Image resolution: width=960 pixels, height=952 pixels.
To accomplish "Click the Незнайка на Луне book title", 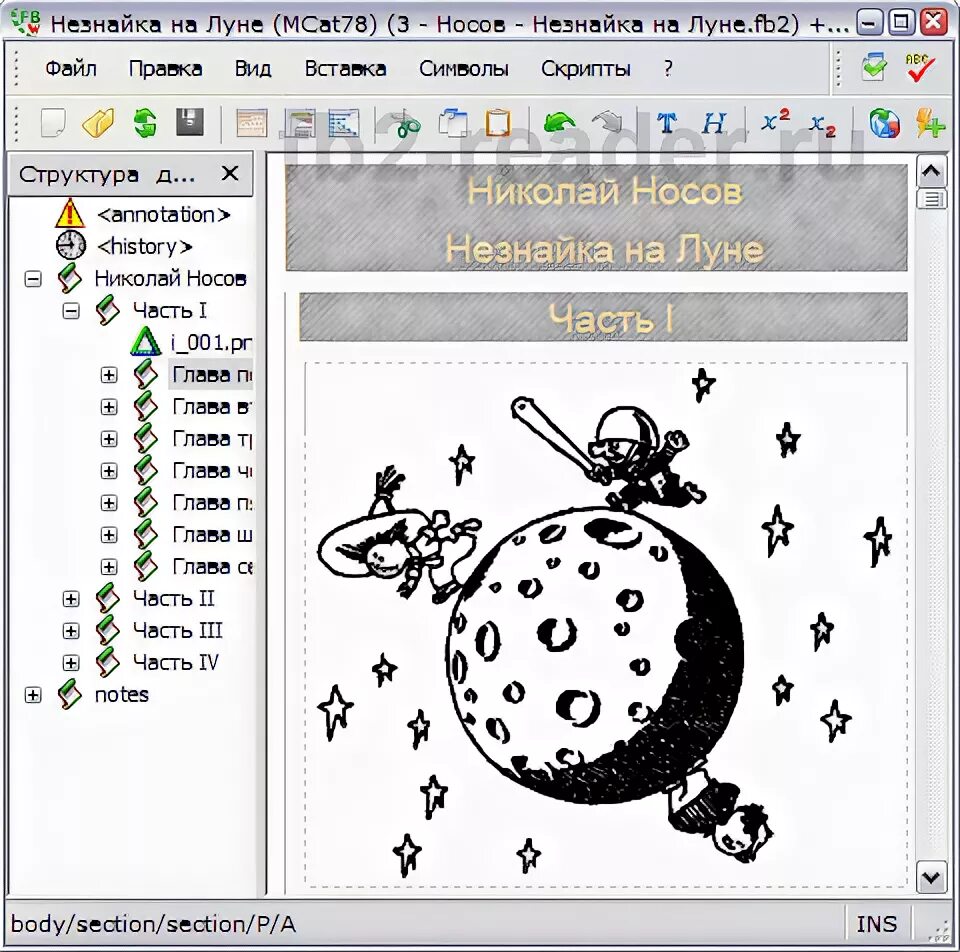I will (x=605, y=250).
